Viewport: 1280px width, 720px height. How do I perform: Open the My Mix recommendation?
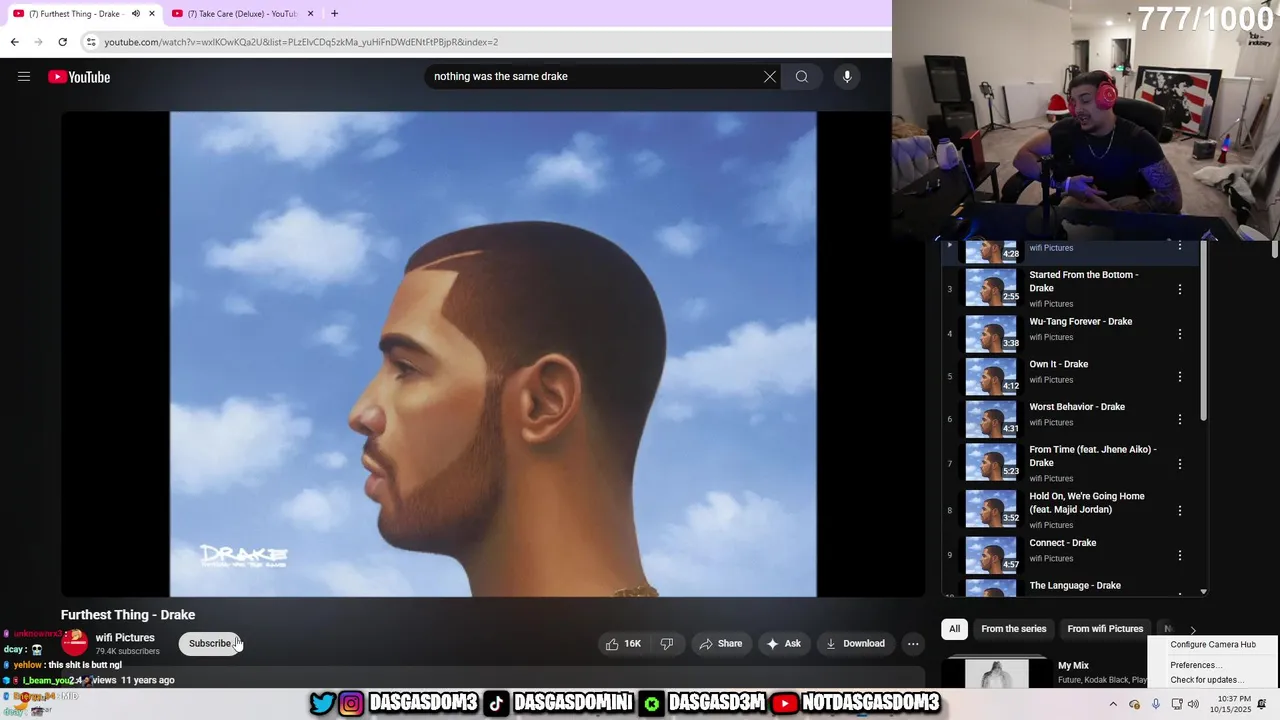click(x=1073, y=666)
